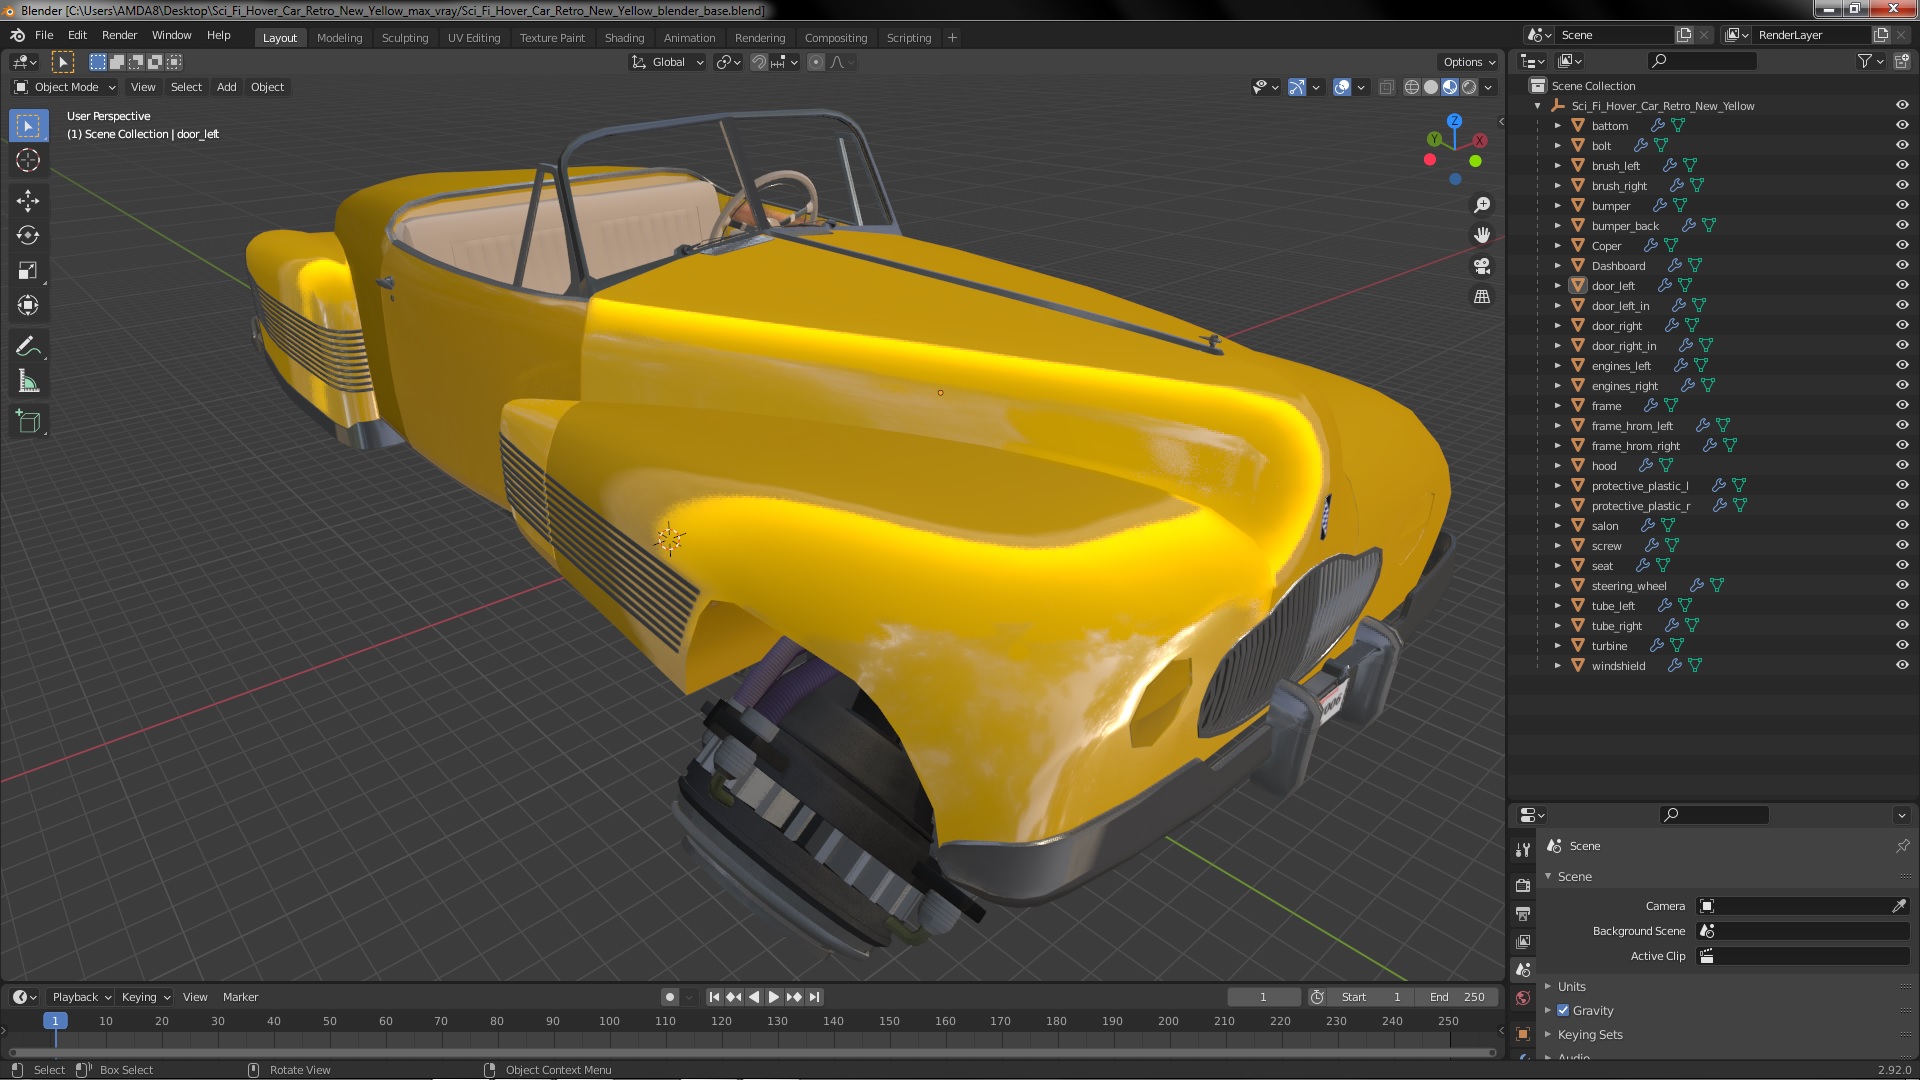Pick the Move tool
The height and width of the screenshot is (1080, 1920).
pos(28,201)
